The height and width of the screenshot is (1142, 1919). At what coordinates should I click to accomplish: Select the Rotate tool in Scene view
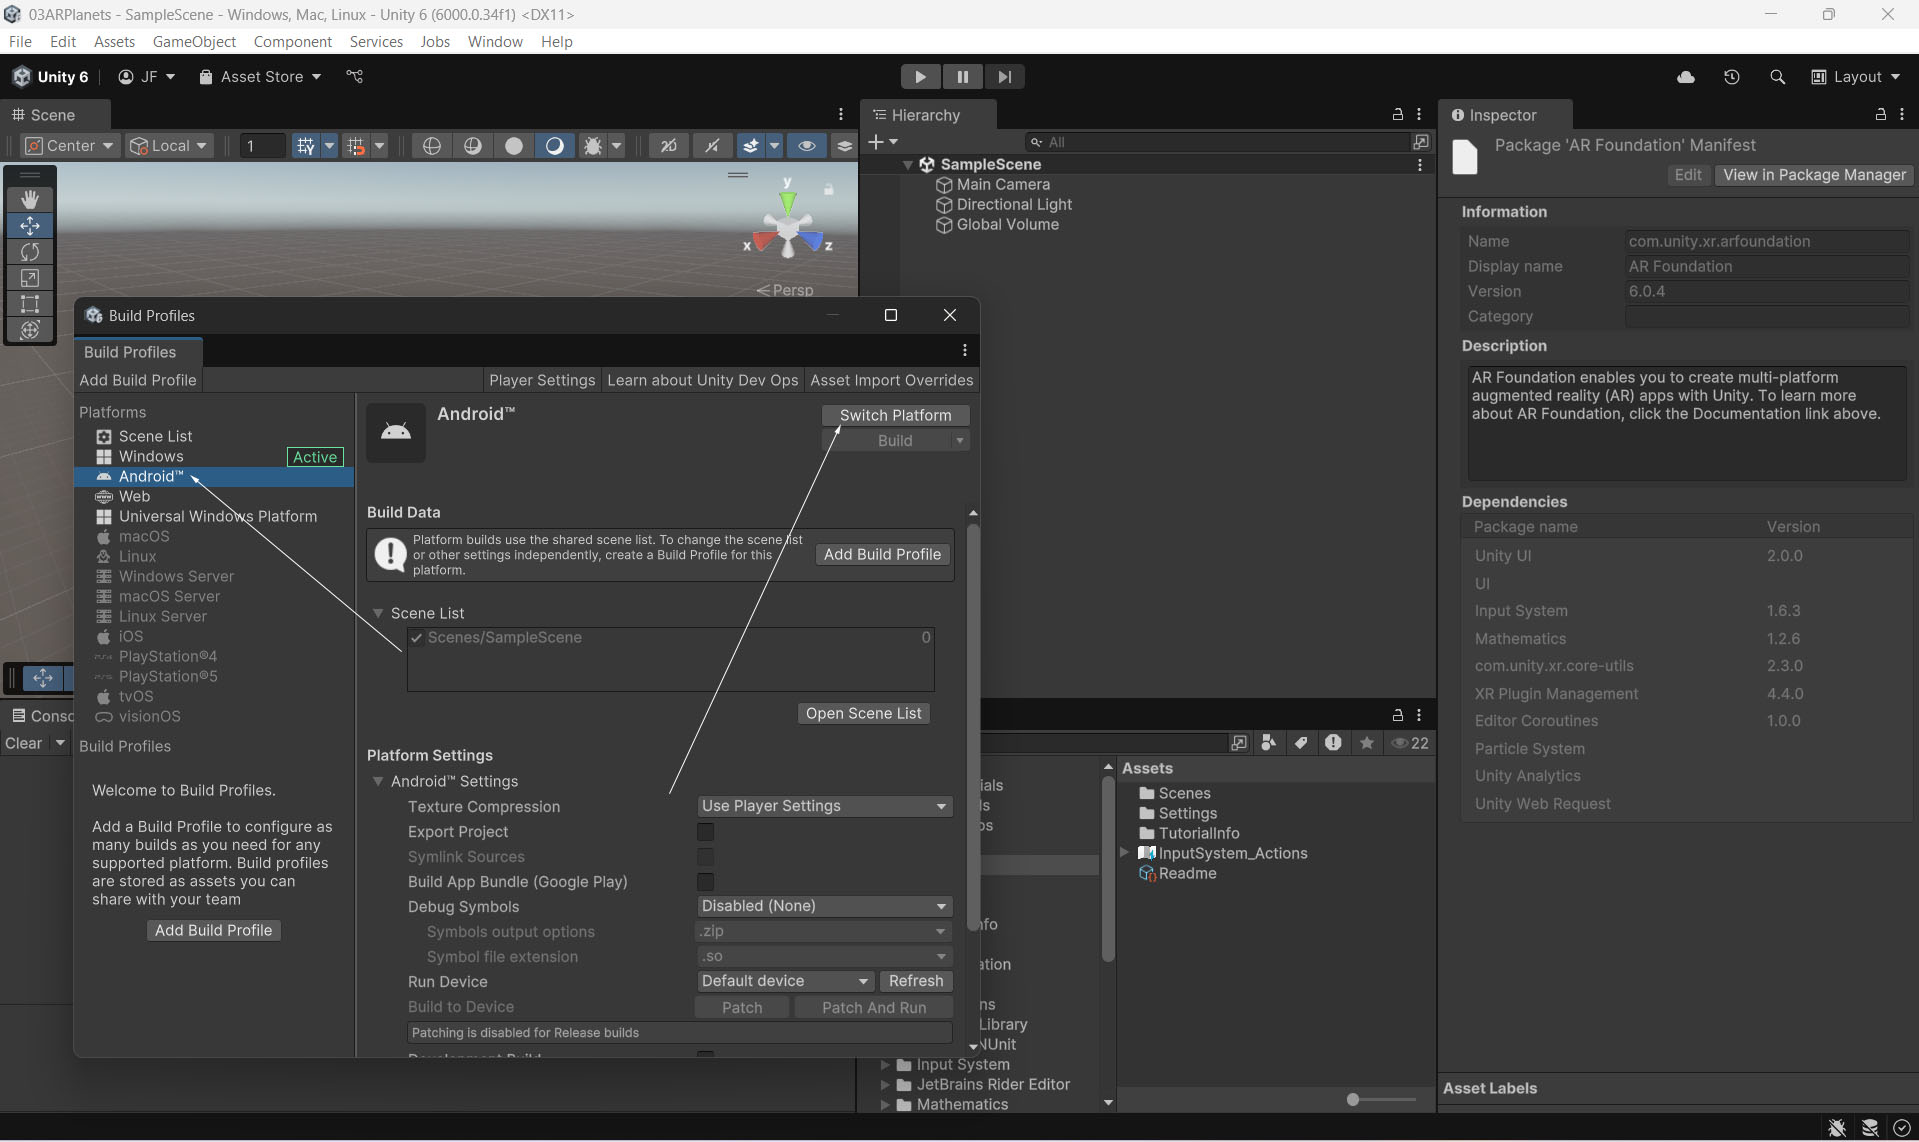30,252
